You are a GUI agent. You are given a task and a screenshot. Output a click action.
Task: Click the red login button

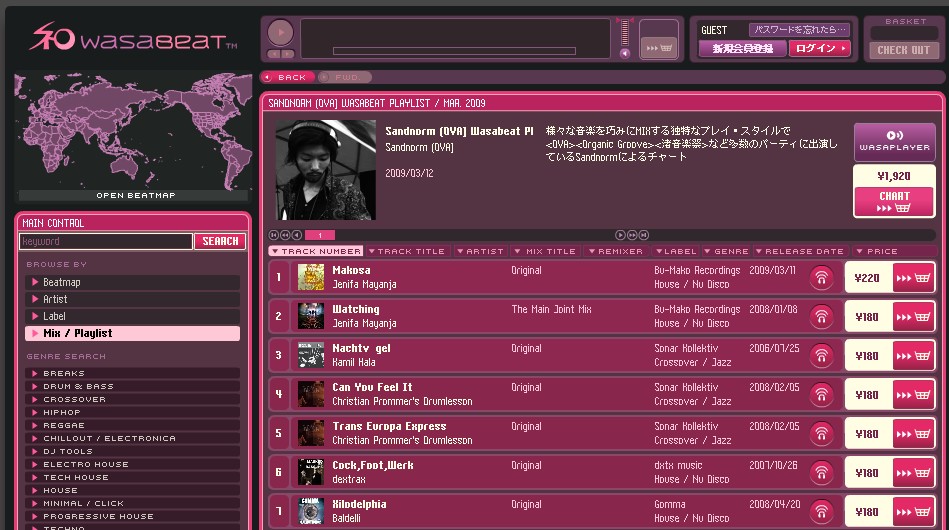point(820,48)
